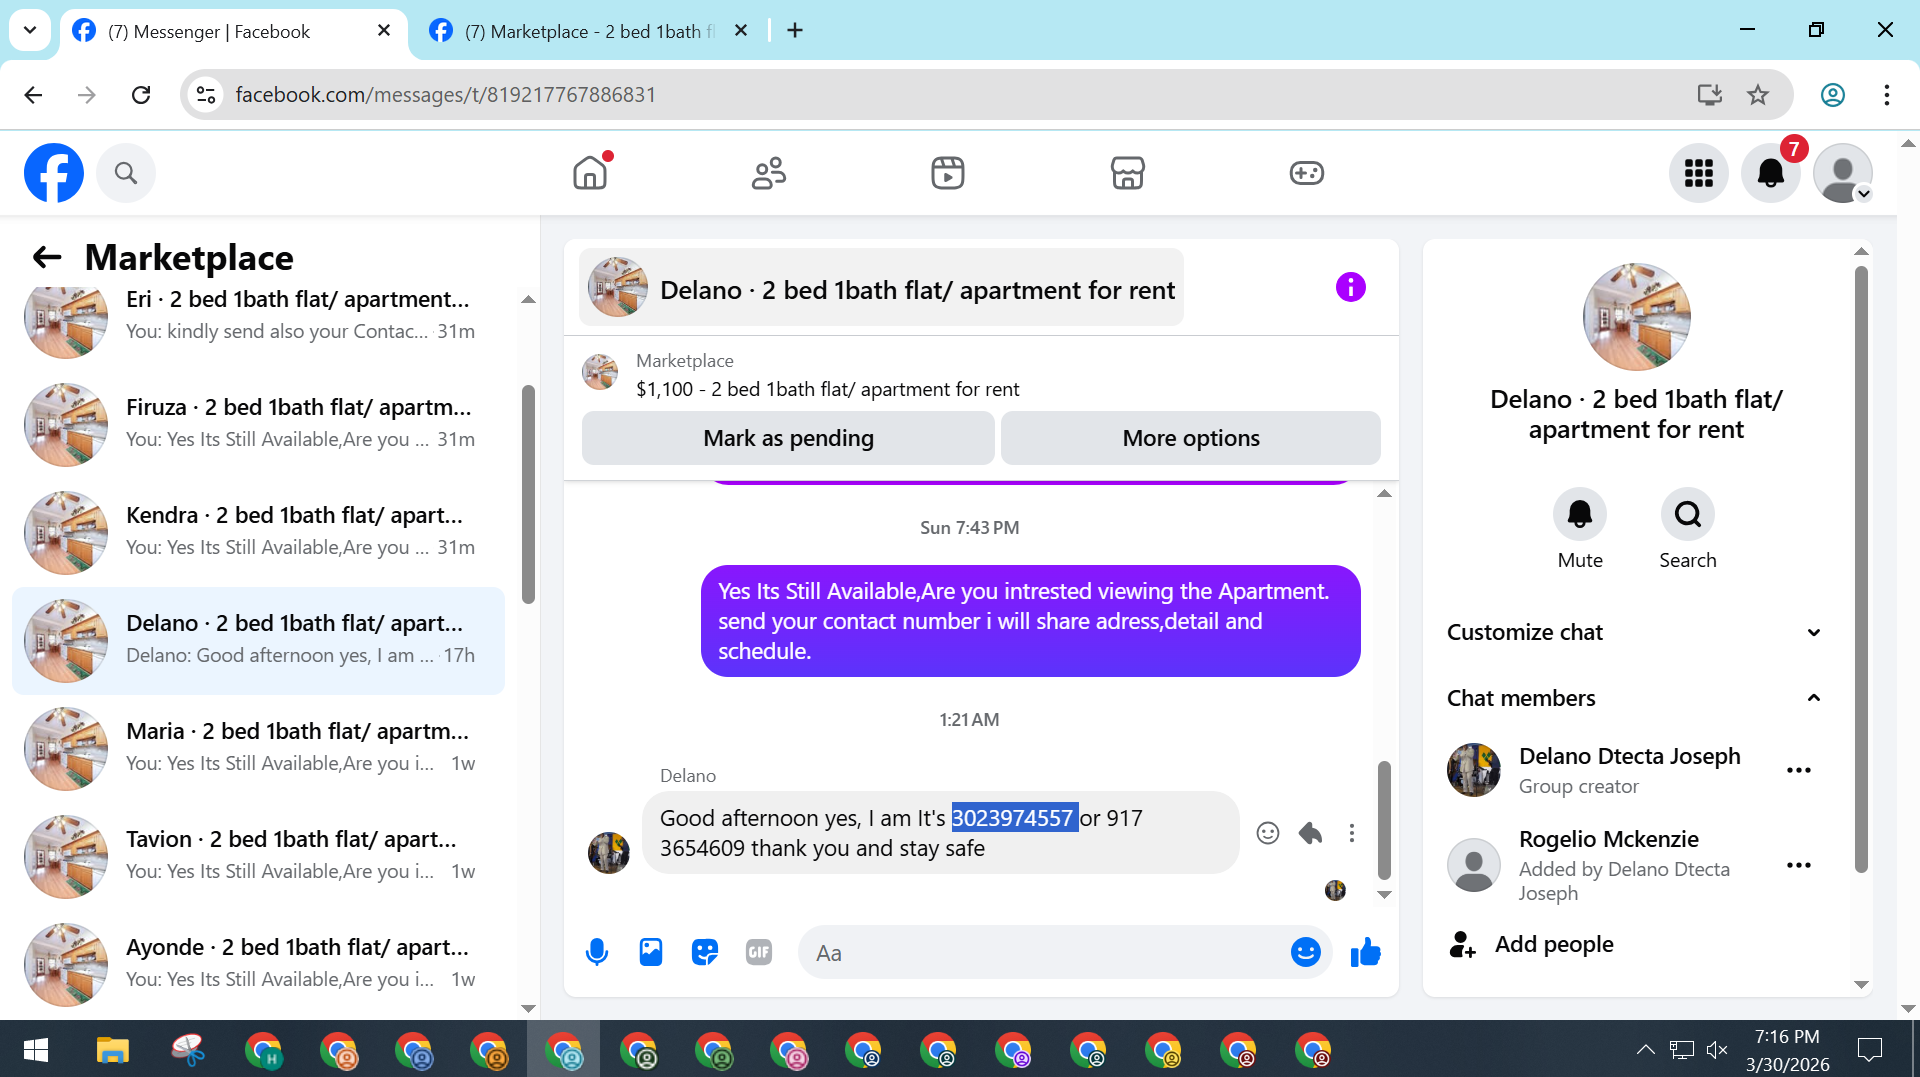Open a new browser tab
This screenshot has height=1077, width=1920.
pyautogui.click(x=795, y=31)
